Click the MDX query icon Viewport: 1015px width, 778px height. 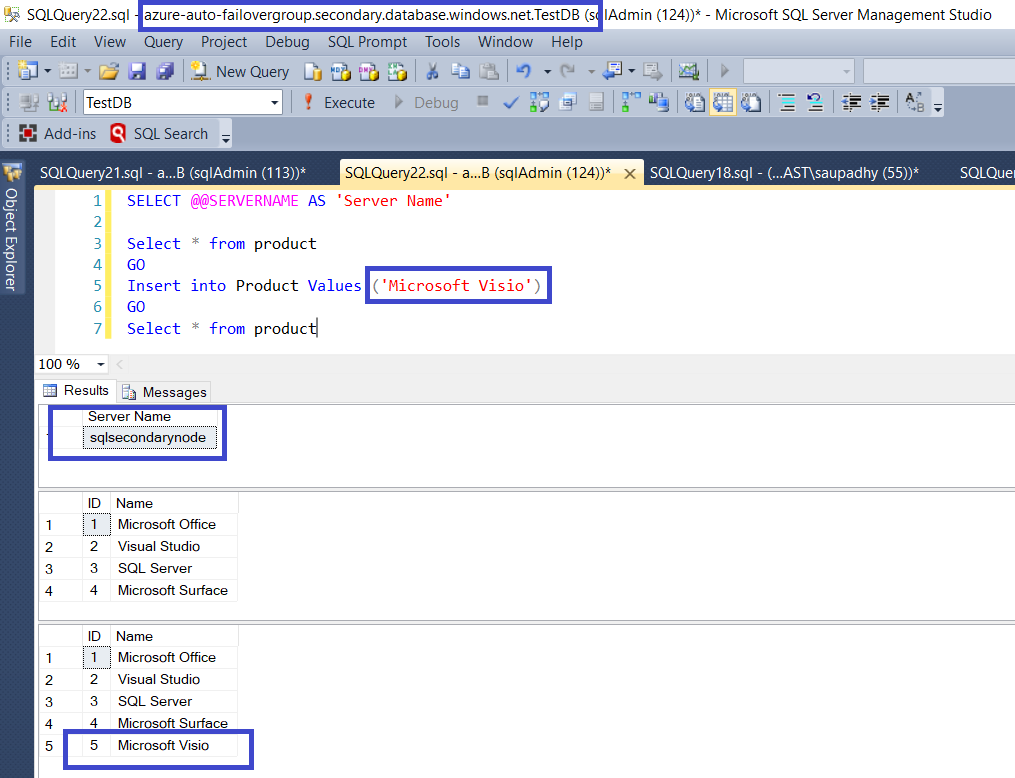[340, 71]
